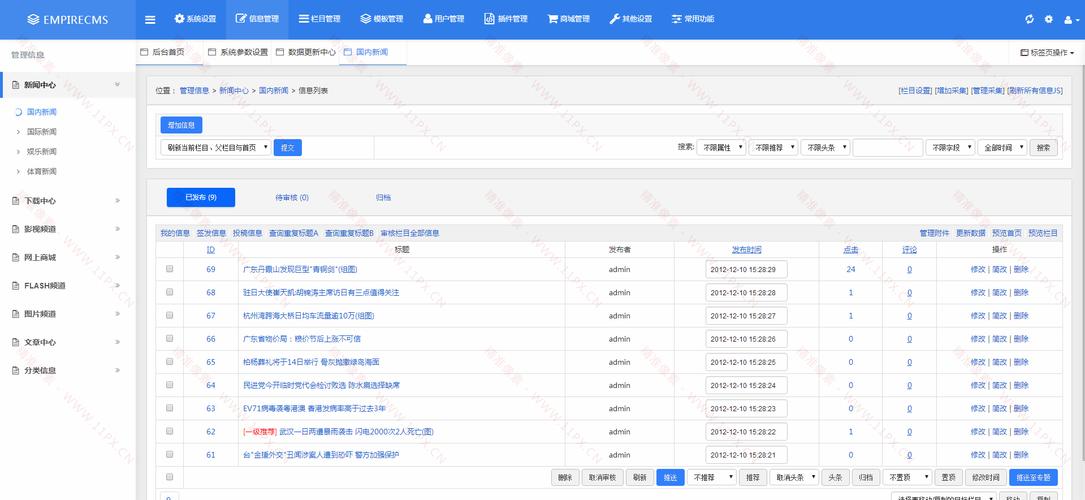
Task: Open 用户管理 in top navigation
Action: [x=444, y=19]
